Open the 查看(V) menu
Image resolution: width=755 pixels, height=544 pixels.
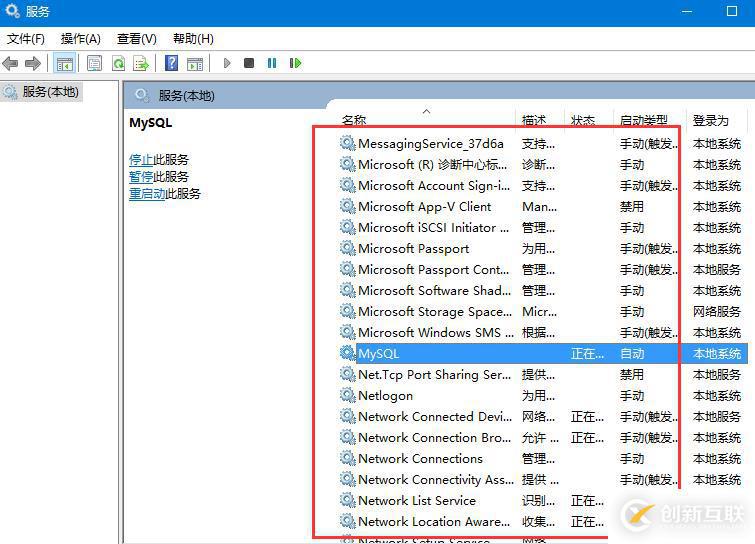pos(137,39)
